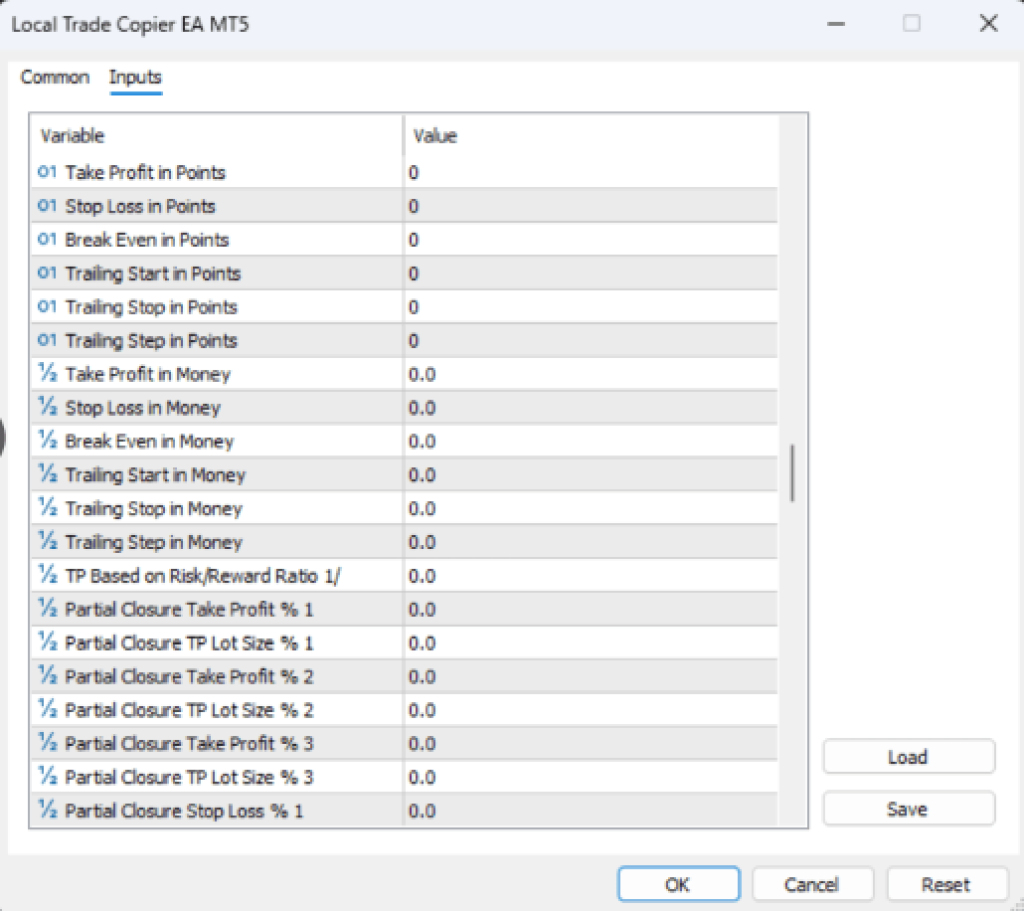
Task: Select the 'TP Based on Risk/Reward Ratio 1/' label
Action: (x=203, y=575)
